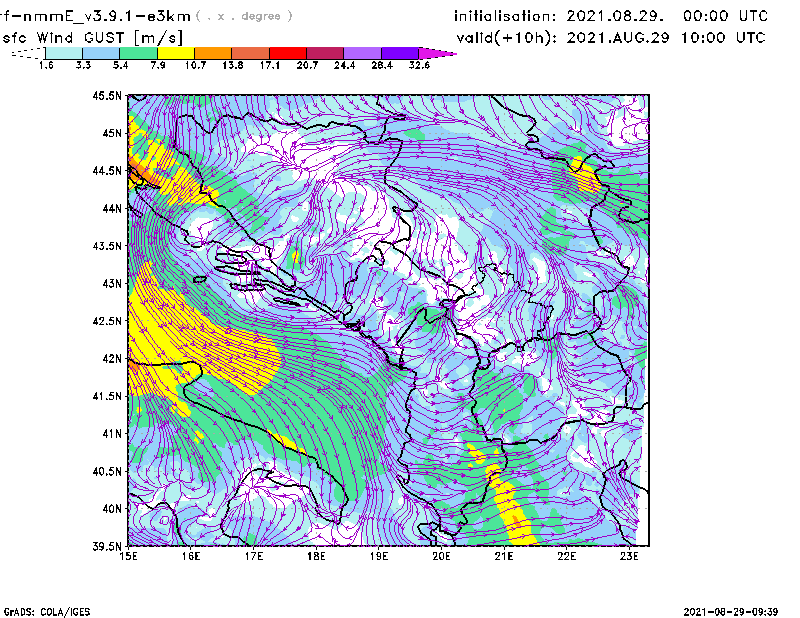This screenshot has height=618, width=800.
Task: Click the 'GrADS: COLA/IGES' credit text
Action: coord(47,612)
